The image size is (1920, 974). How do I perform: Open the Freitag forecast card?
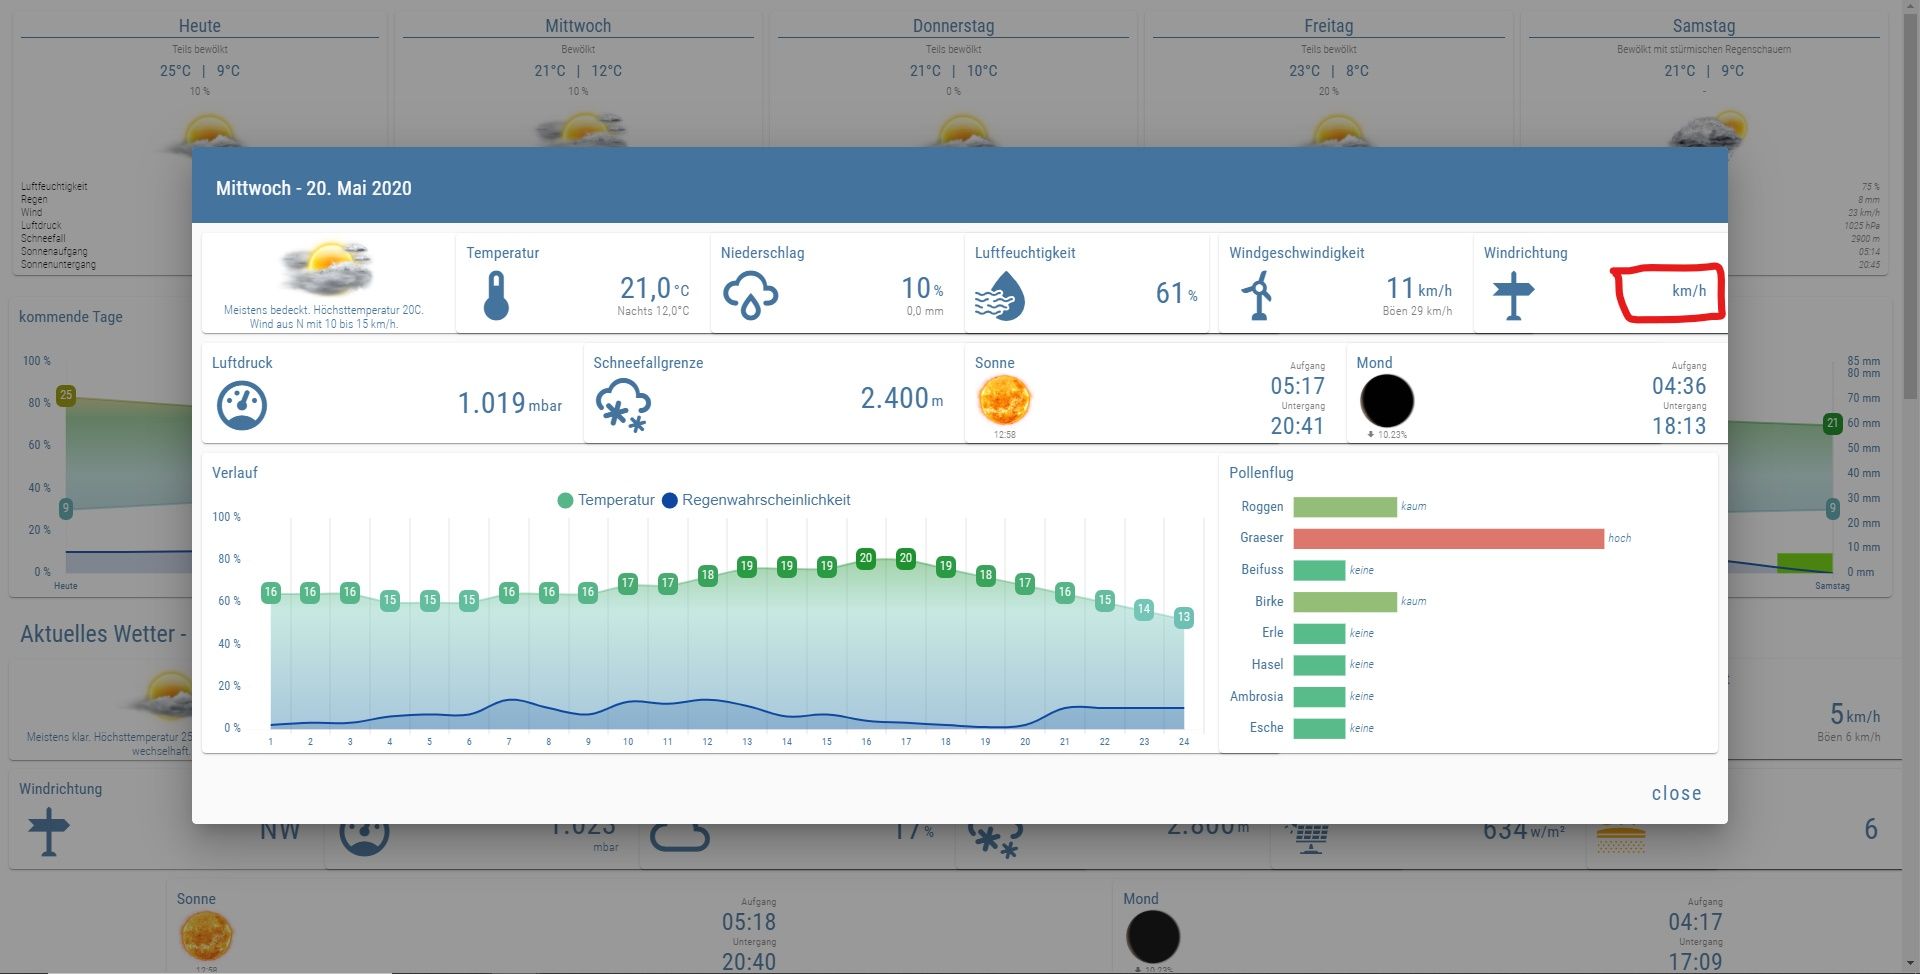pos(1329,80)
